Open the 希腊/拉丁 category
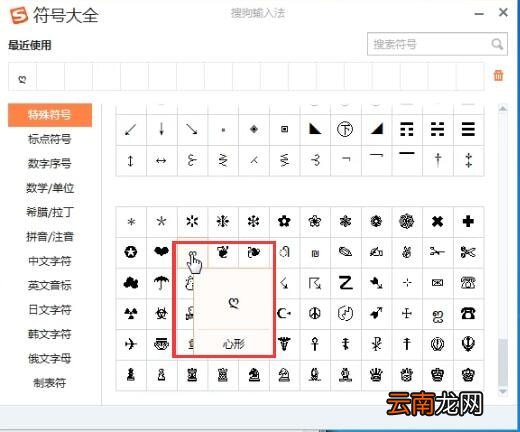Screen dimensions: 520x432 coord(50,212)
